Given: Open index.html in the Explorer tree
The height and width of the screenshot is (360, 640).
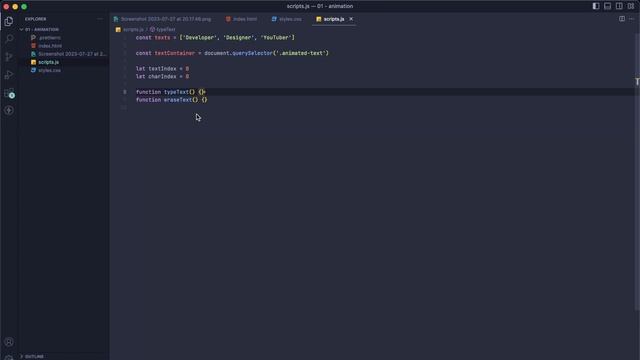Looking at the screenshot, I should click(x=65, y=46).
